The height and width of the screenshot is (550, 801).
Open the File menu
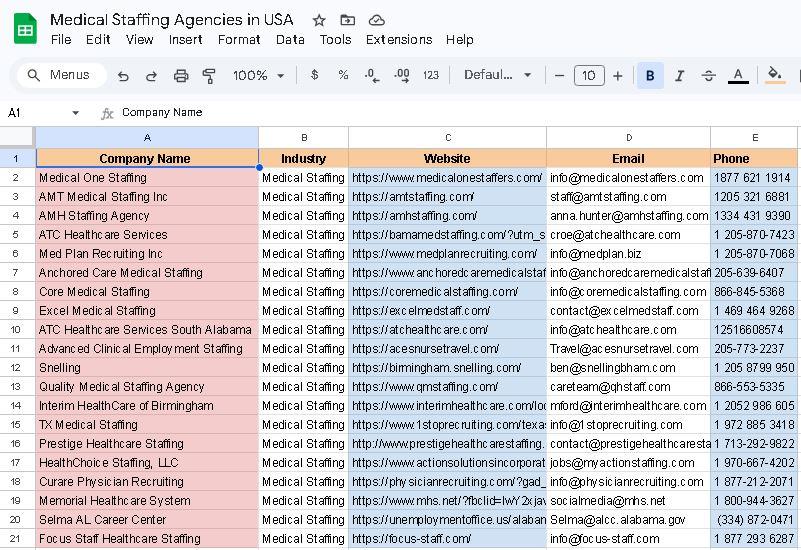click(61, 40)
